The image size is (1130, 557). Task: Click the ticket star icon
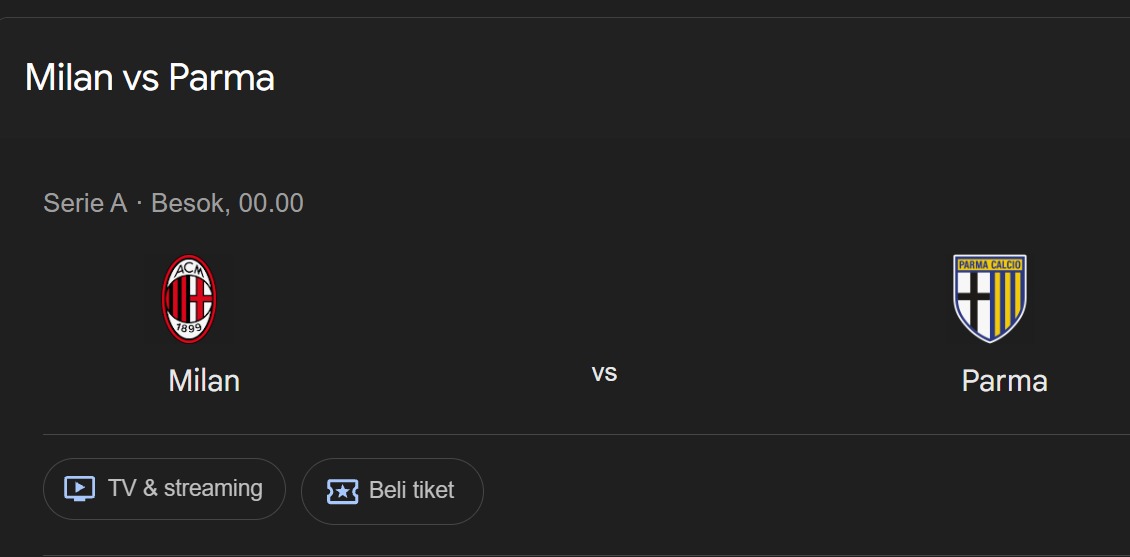(342, 491)
